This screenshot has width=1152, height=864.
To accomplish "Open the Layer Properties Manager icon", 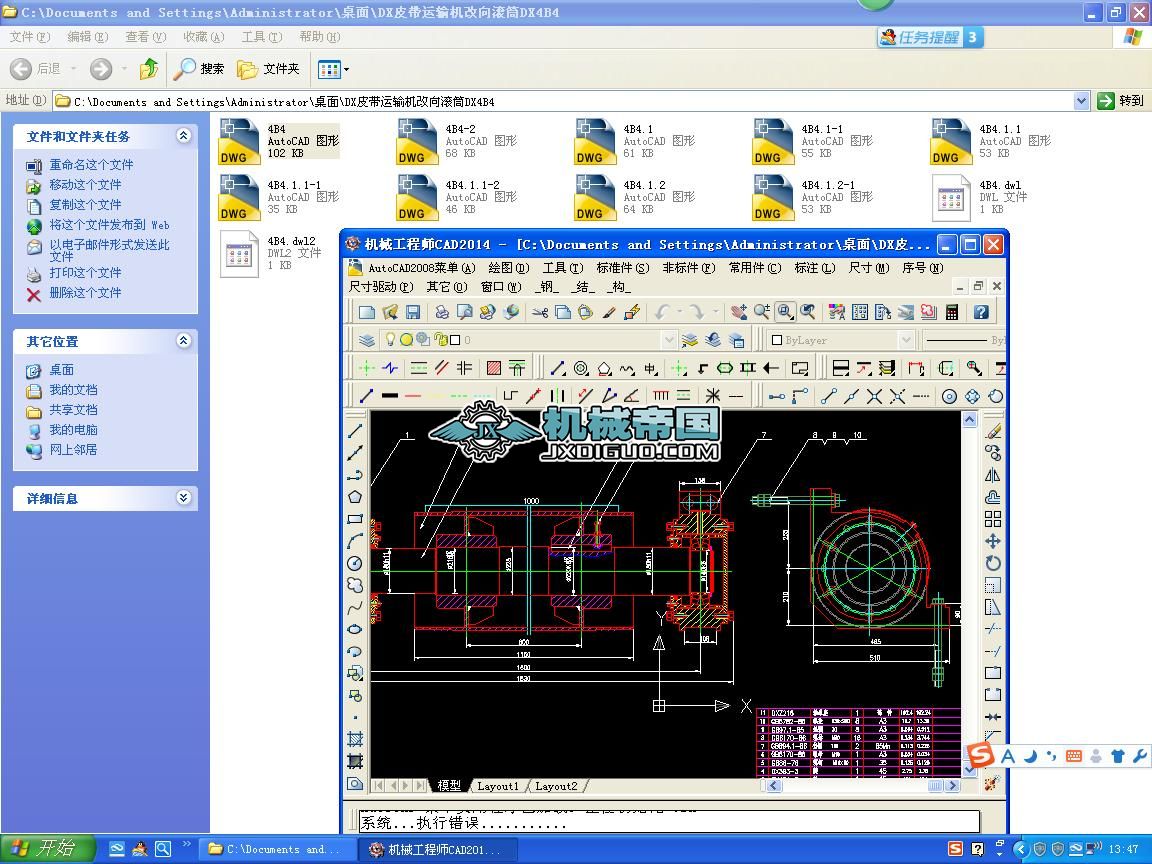I will (367, 339).
